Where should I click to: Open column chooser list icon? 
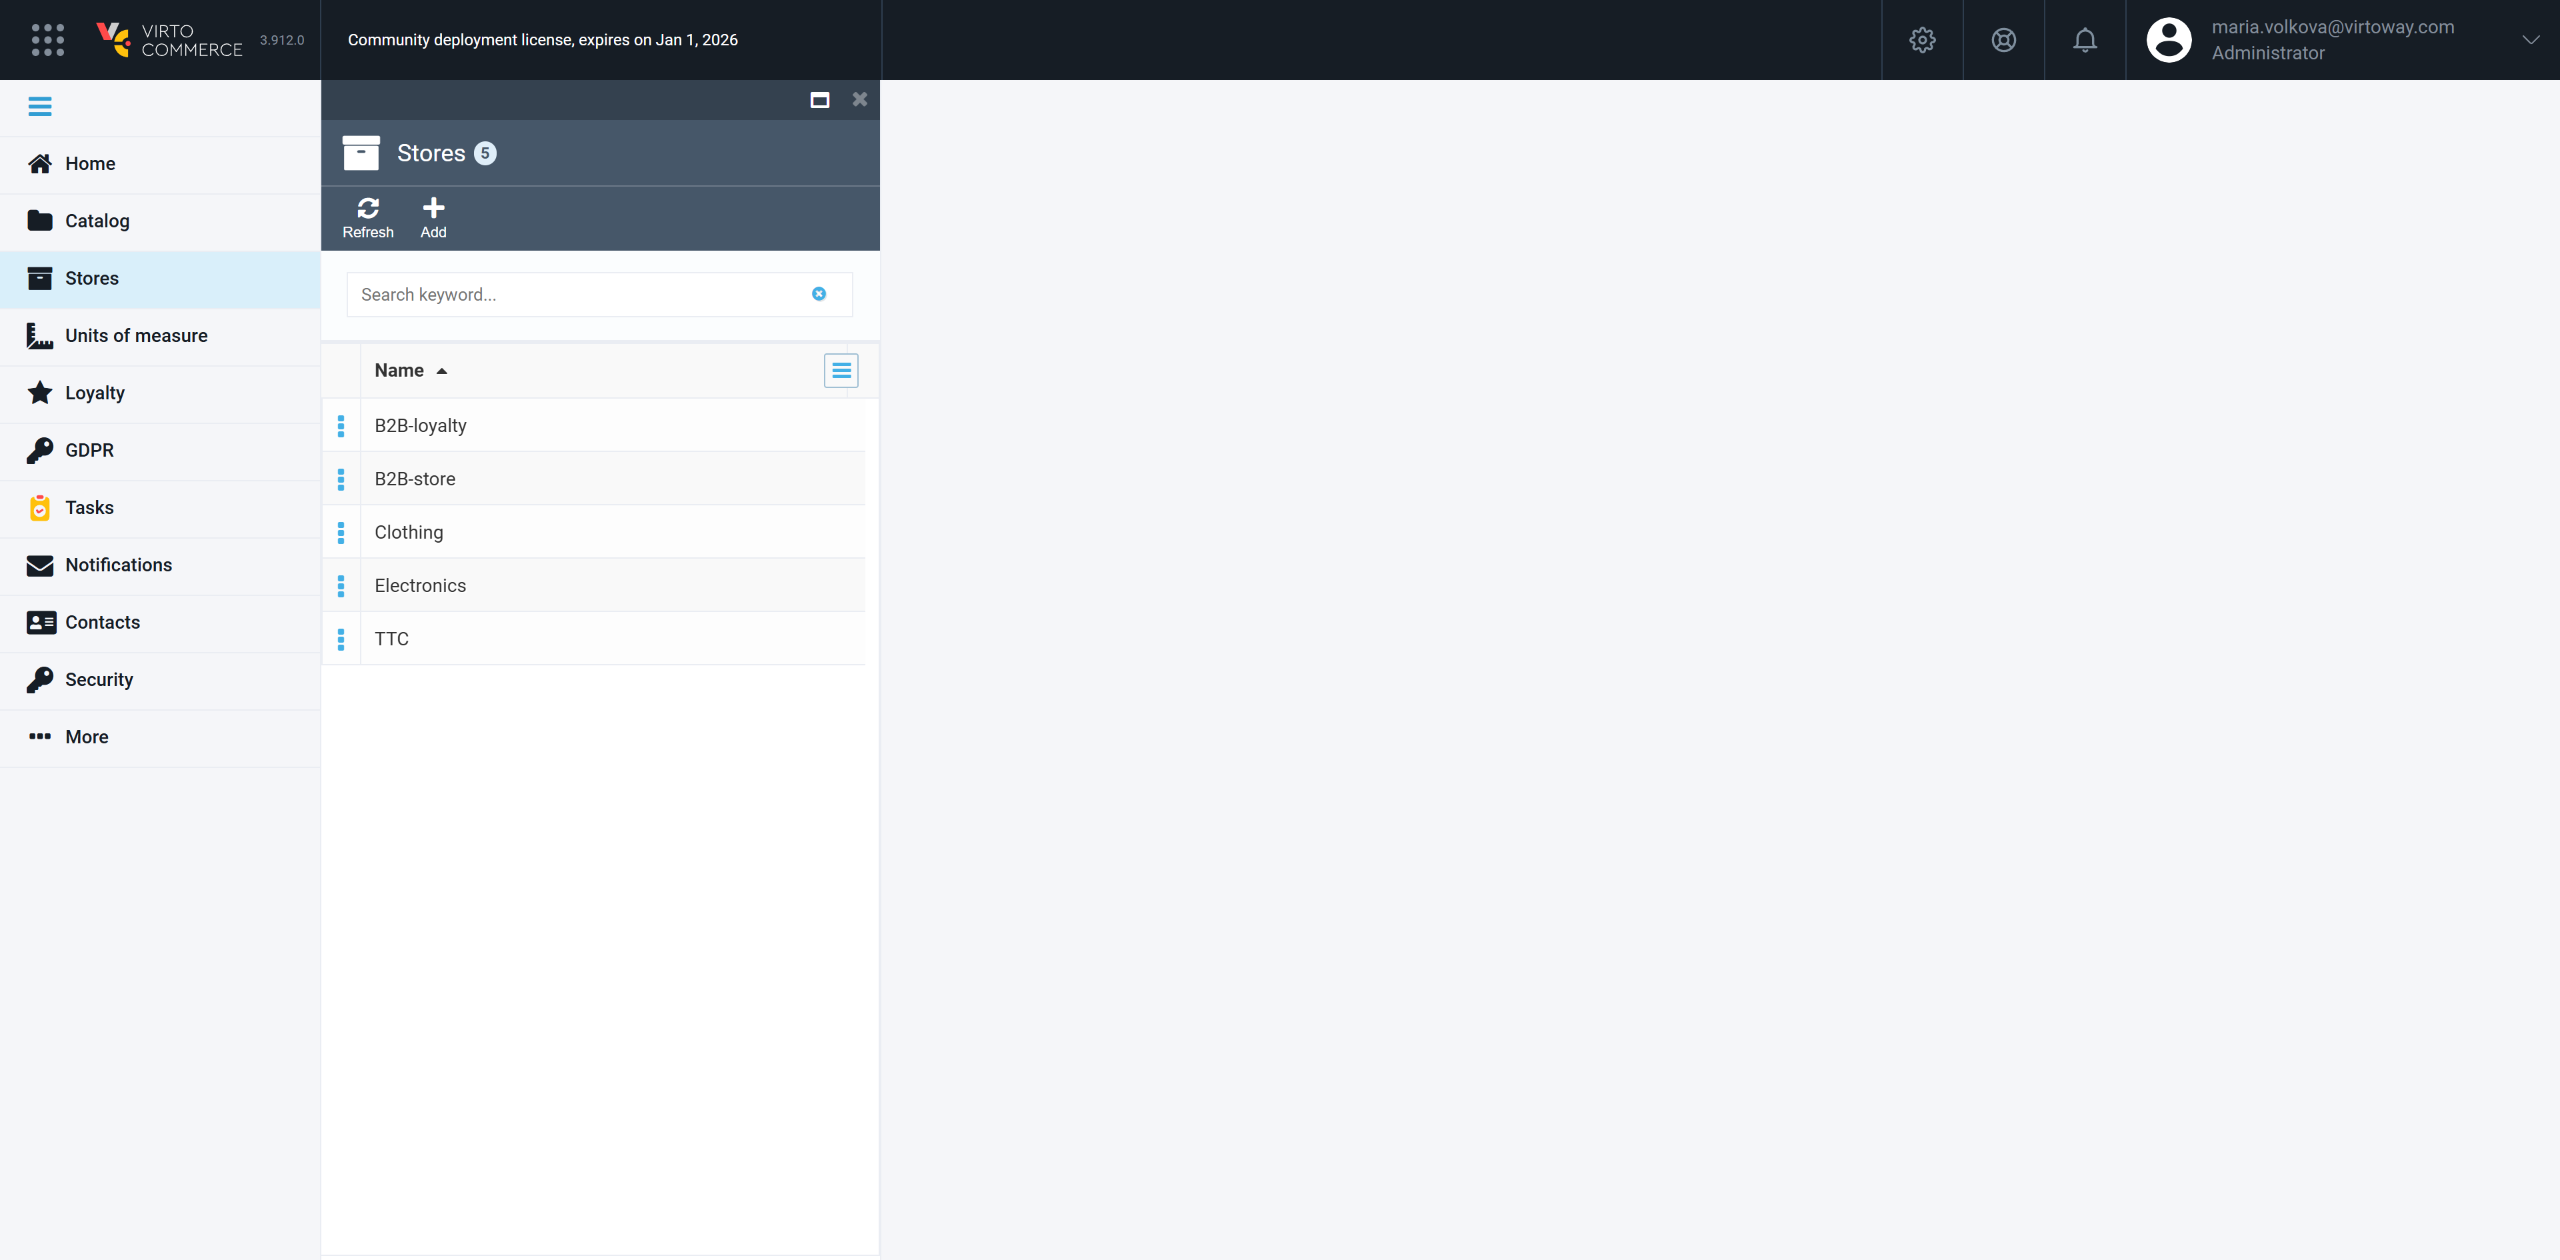point(841,371)
